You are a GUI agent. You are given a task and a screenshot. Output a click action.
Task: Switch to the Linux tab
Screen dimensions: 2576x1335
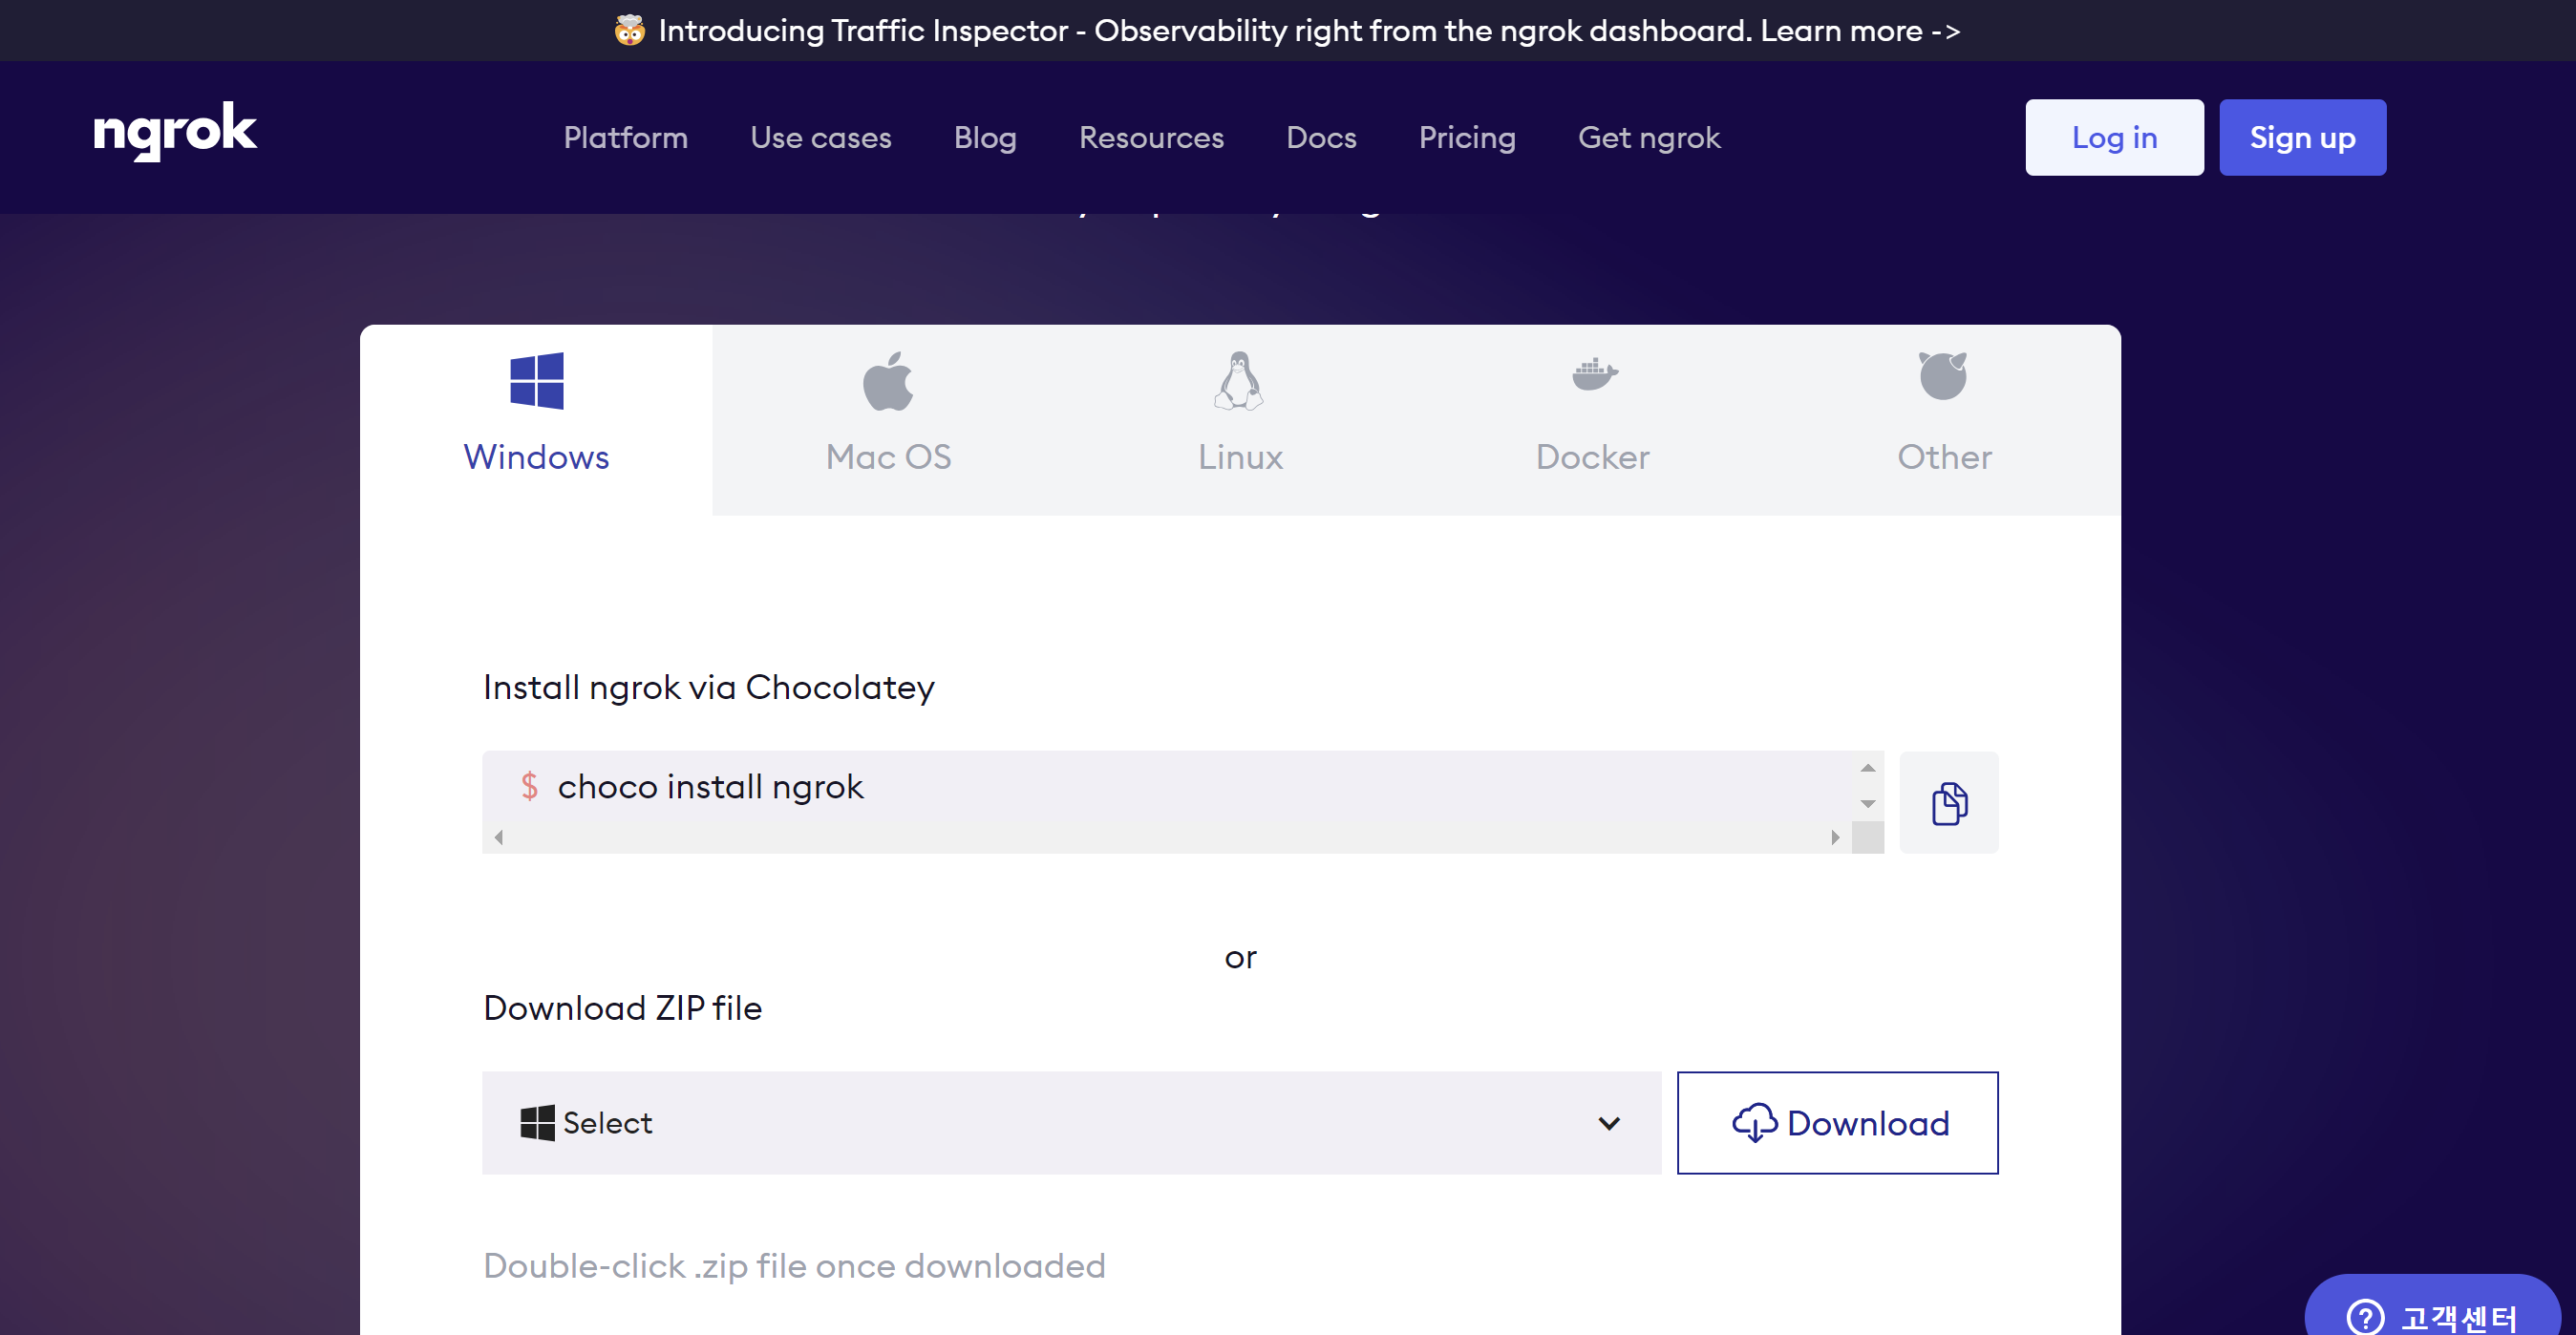[x=1240, y=420]
